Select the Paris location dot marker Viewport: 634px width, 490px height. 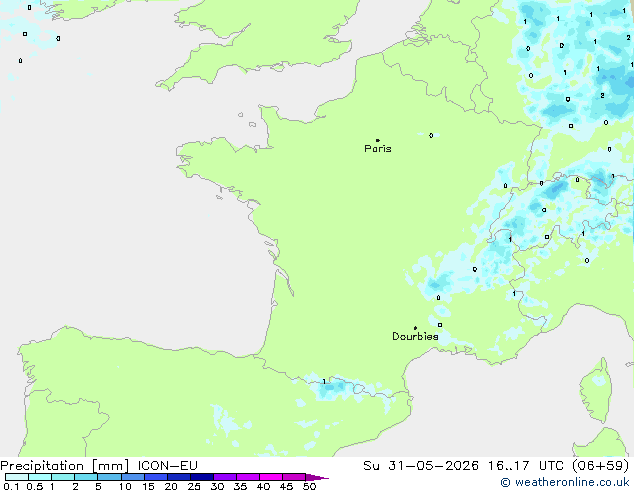coord(378,140)
